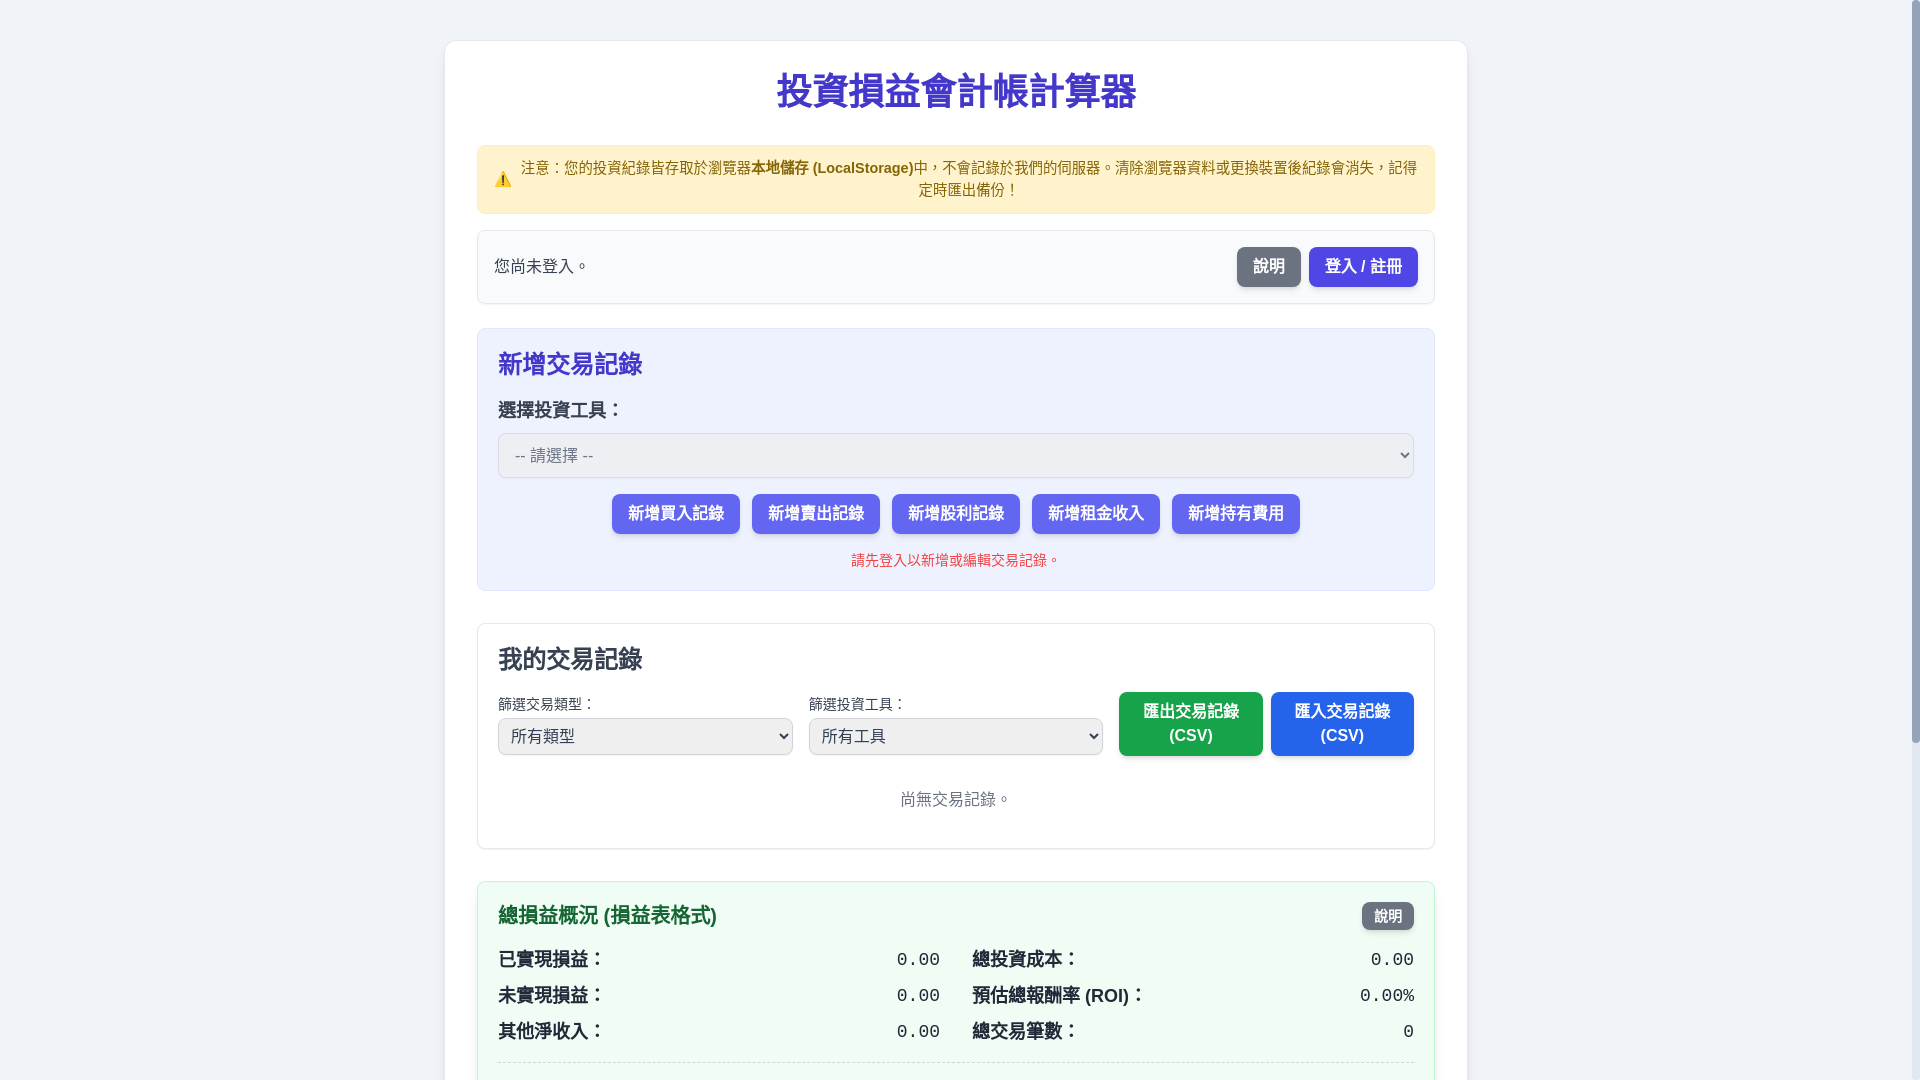Click the 您尚未登入。 status text
Viewport: 1920px width, 1080px height.
coord(541,267)
